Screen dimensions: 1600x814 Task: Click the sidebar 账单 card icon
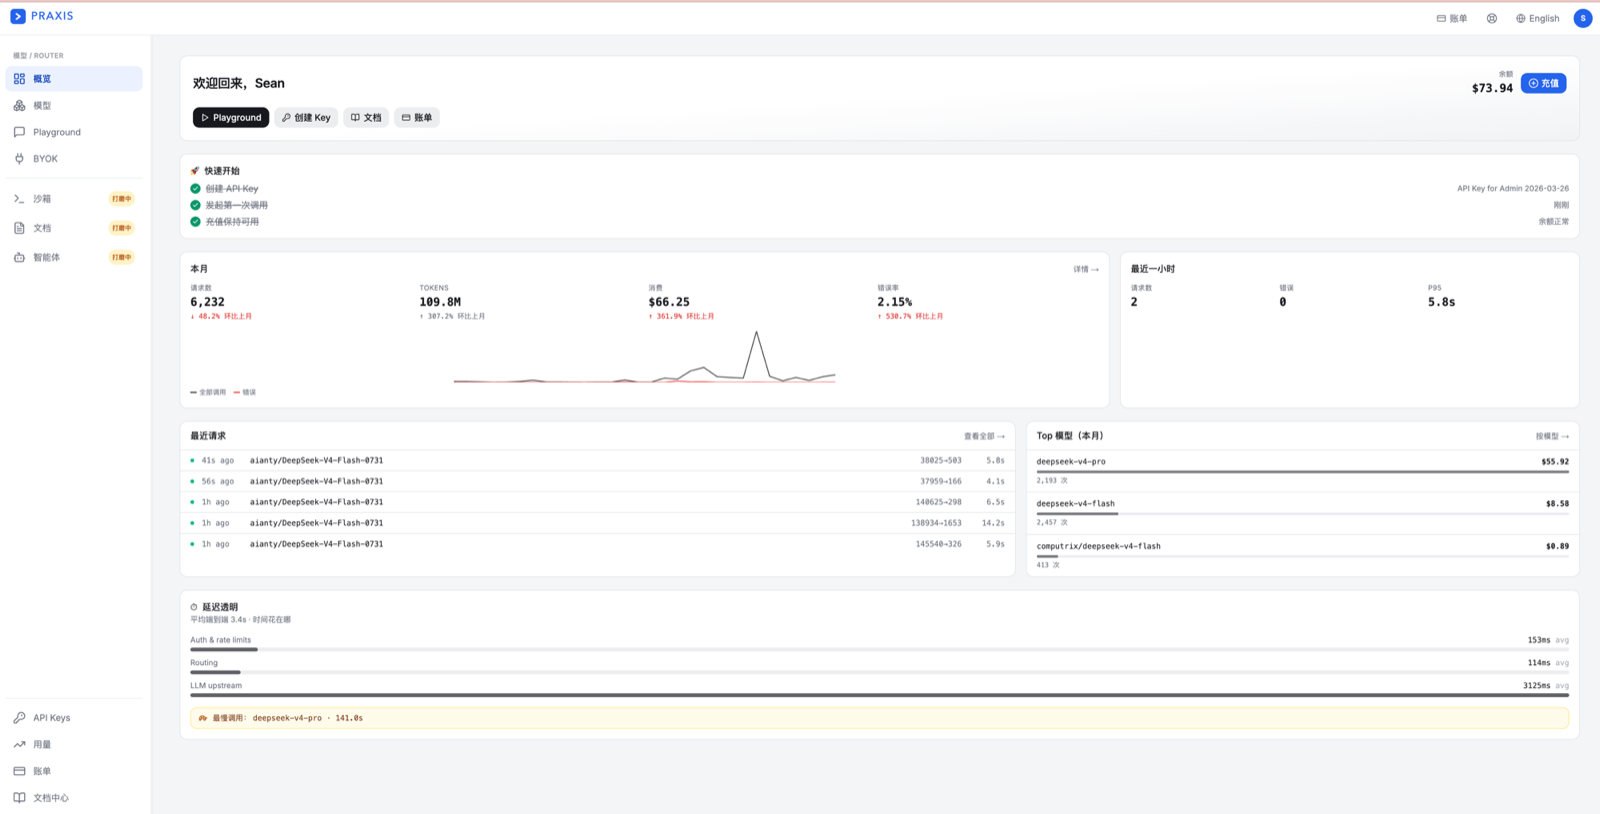click(x=19, y=771)
